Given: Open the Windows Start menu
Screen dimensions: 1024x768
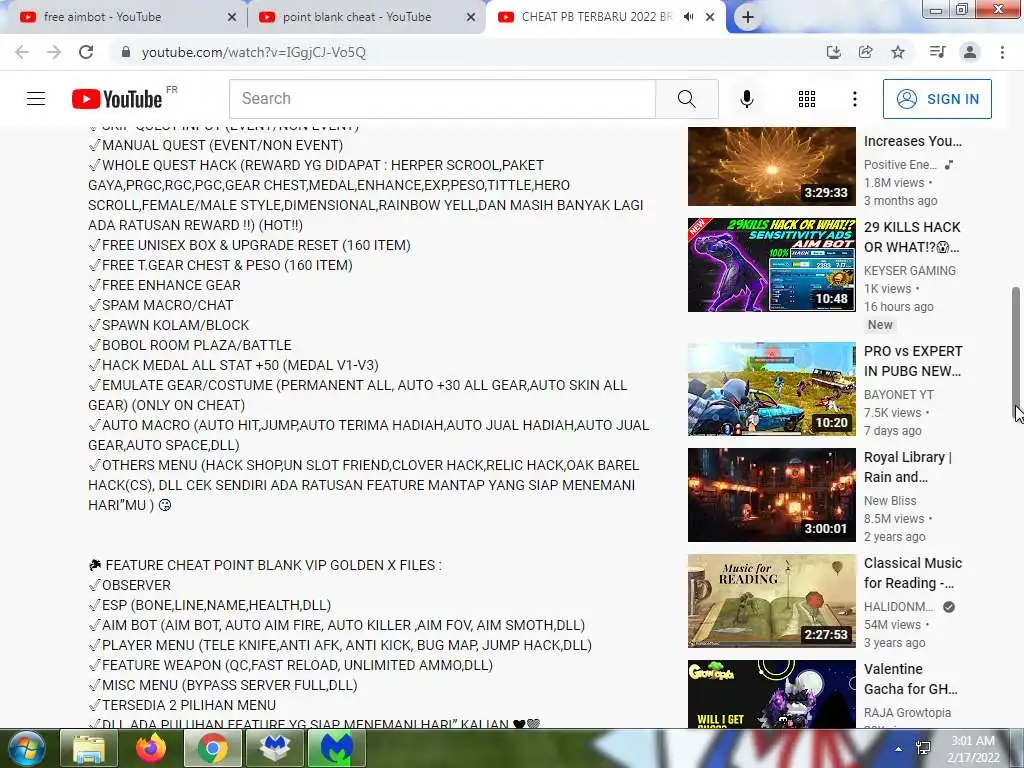Looking at the screenshot, I should coord(27,748).
